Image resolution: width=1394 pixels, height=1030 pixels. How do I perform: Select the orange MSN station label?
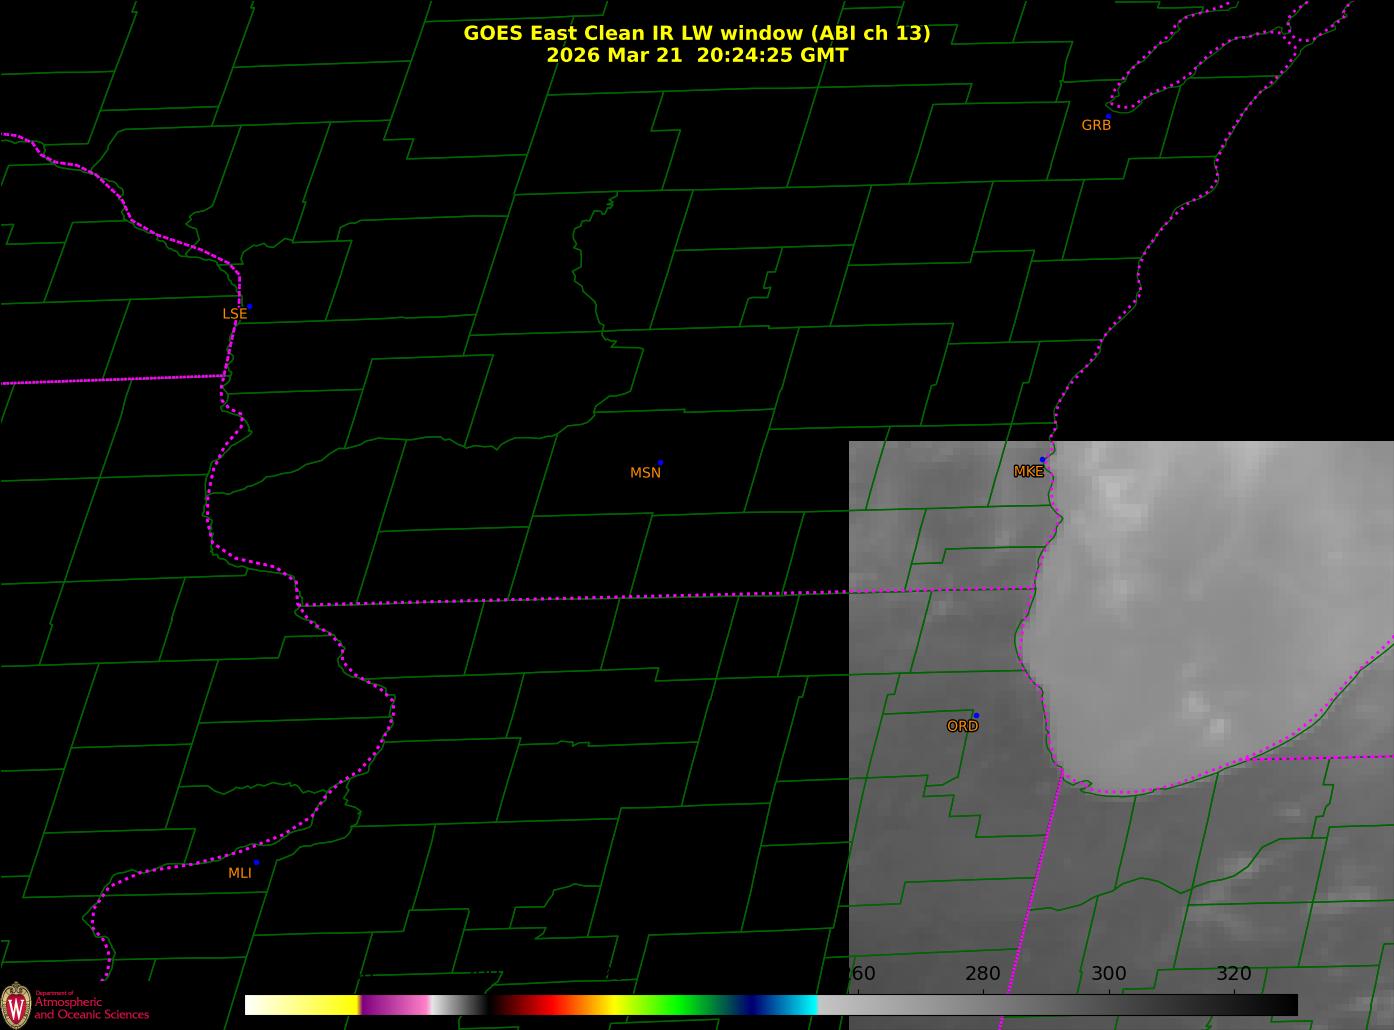click(645, 473)
